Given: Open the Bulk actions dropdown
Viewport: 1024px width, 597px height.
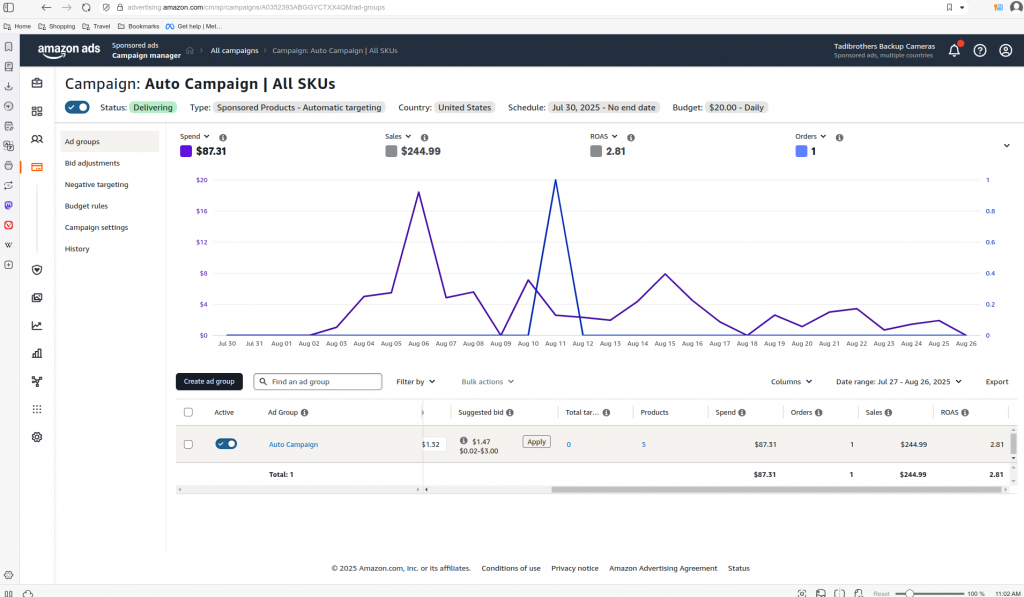Looking at the screenshot, I should 487,381.
